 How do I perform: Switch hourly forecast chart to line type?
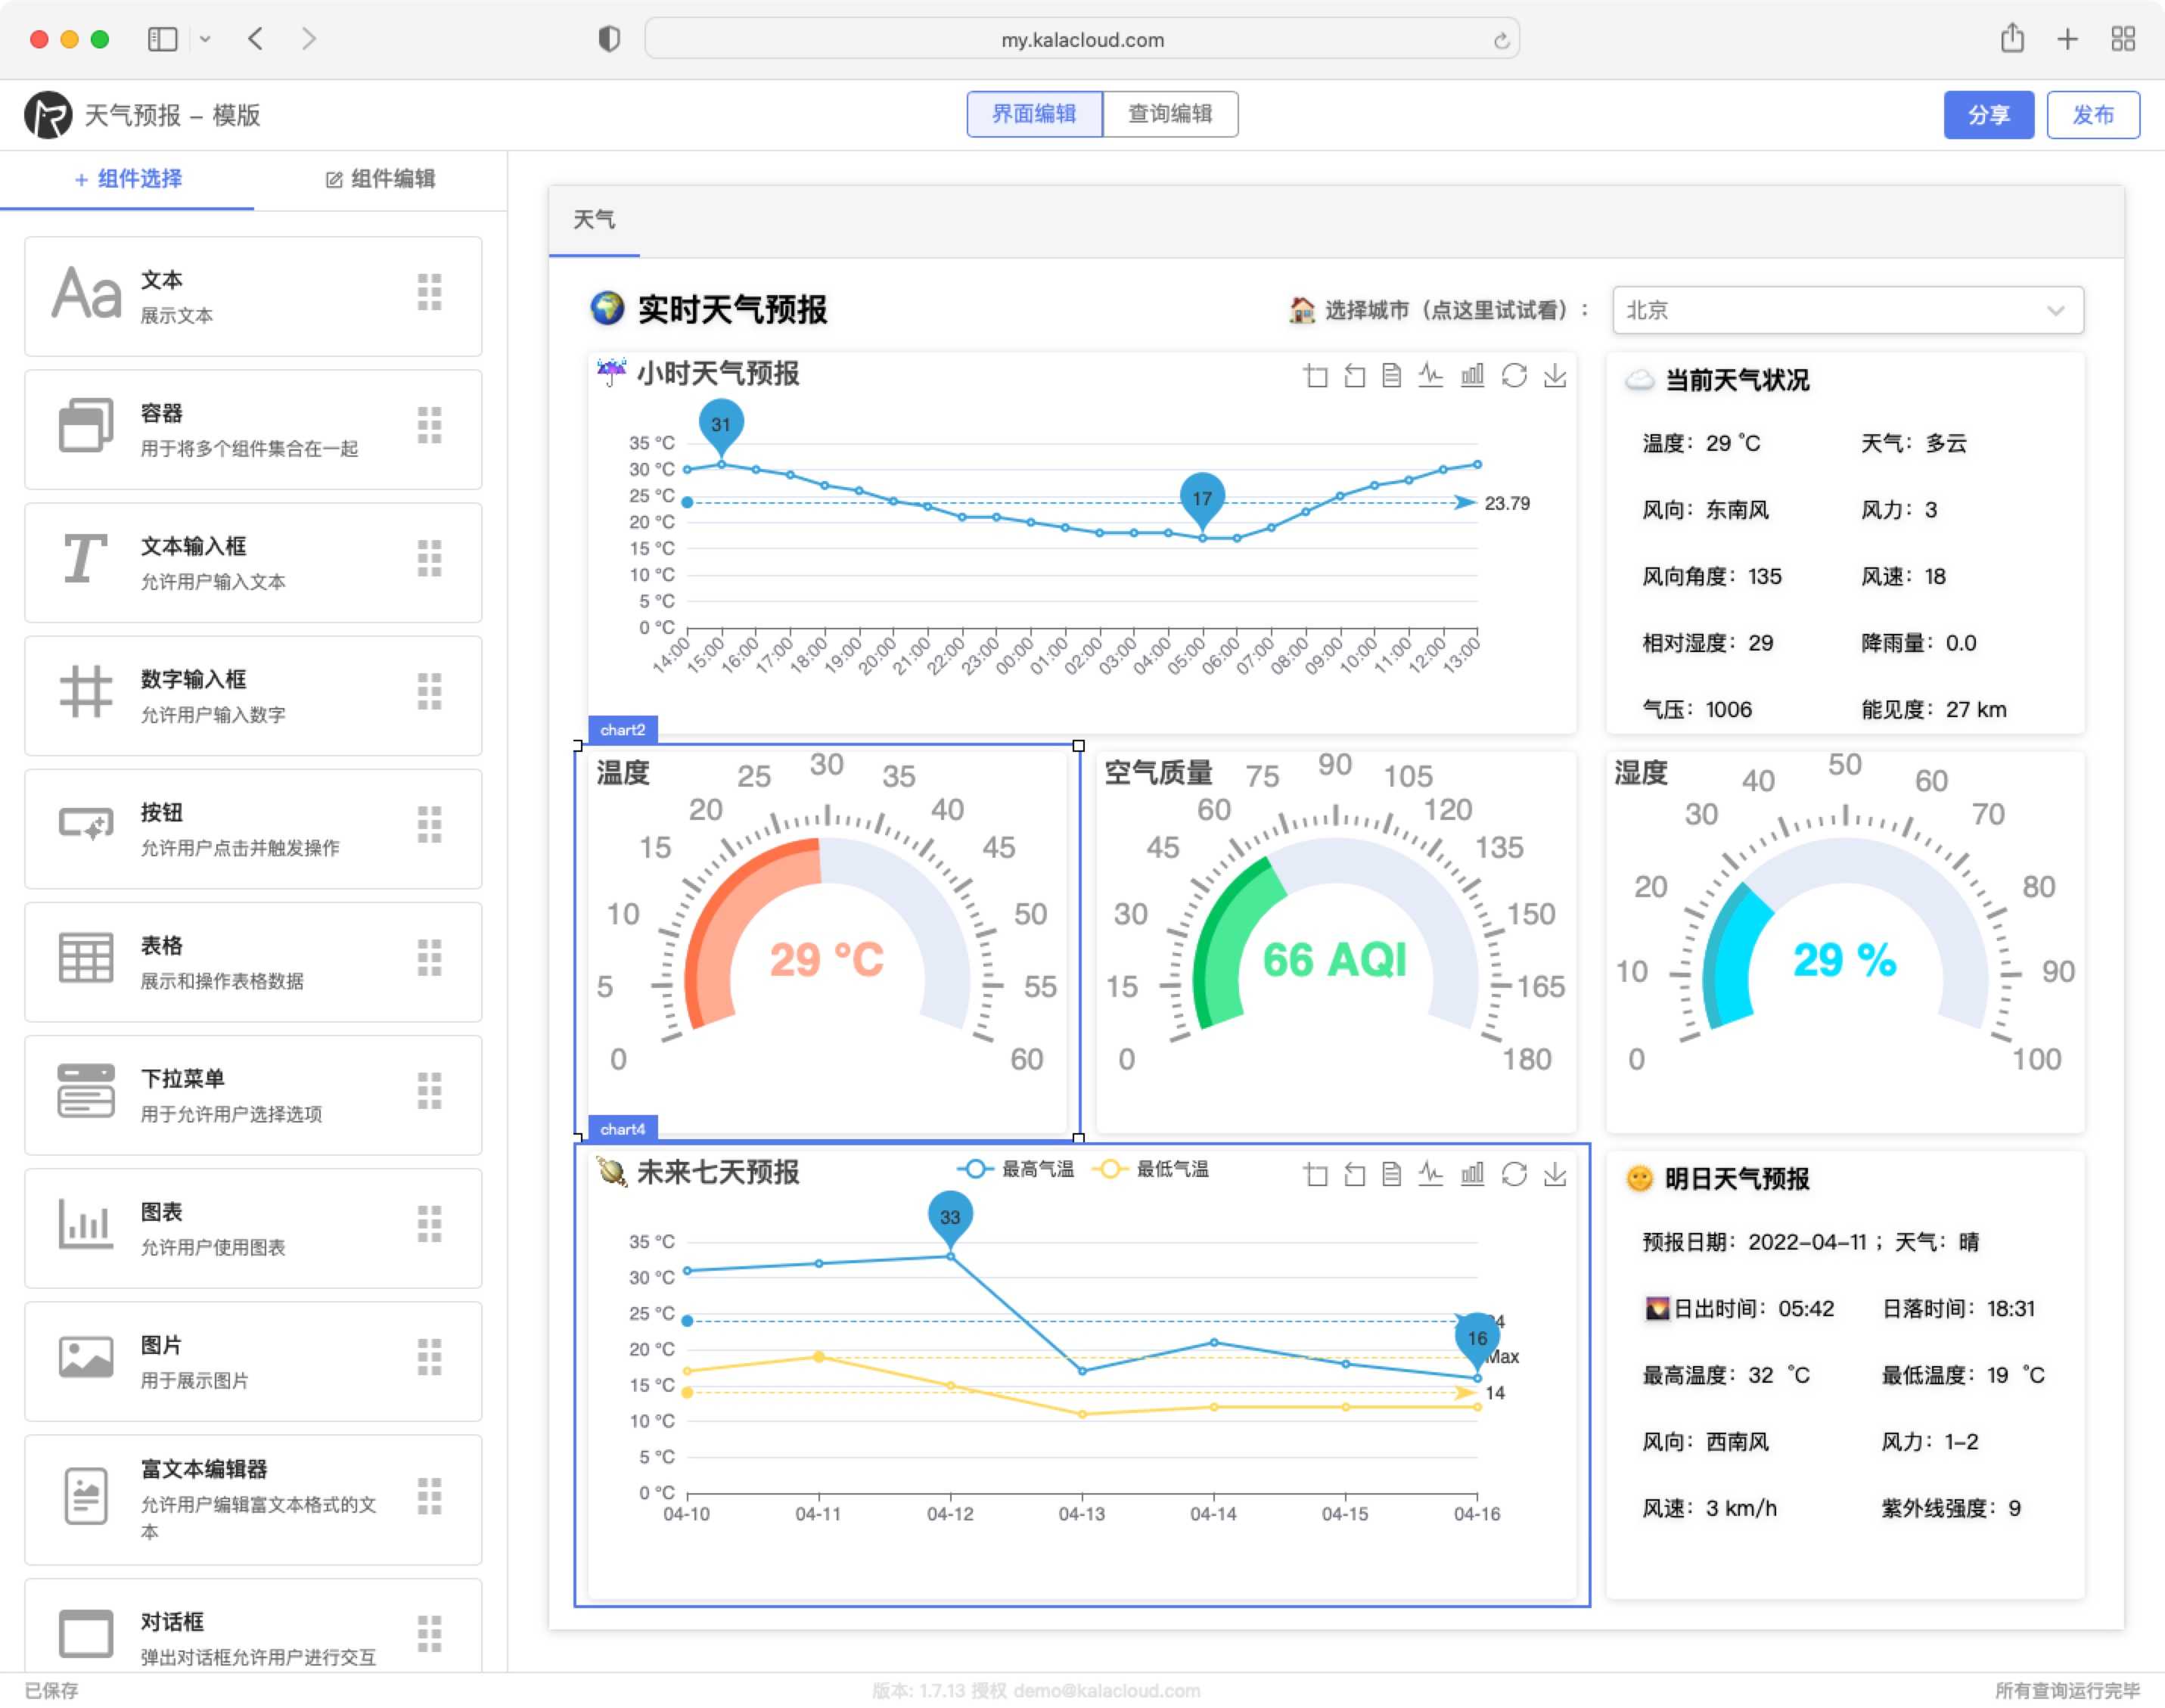(1431, 376)
